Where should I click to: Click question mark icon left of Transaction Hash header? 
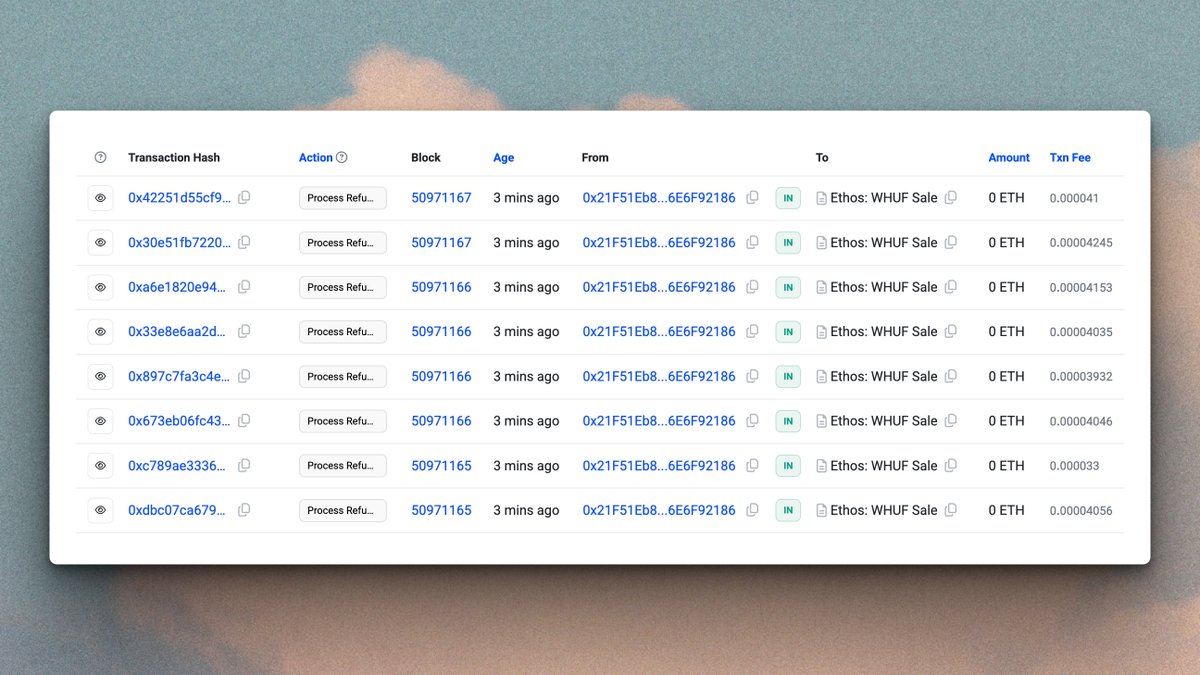pyautogui.click(x=100, y=157)
